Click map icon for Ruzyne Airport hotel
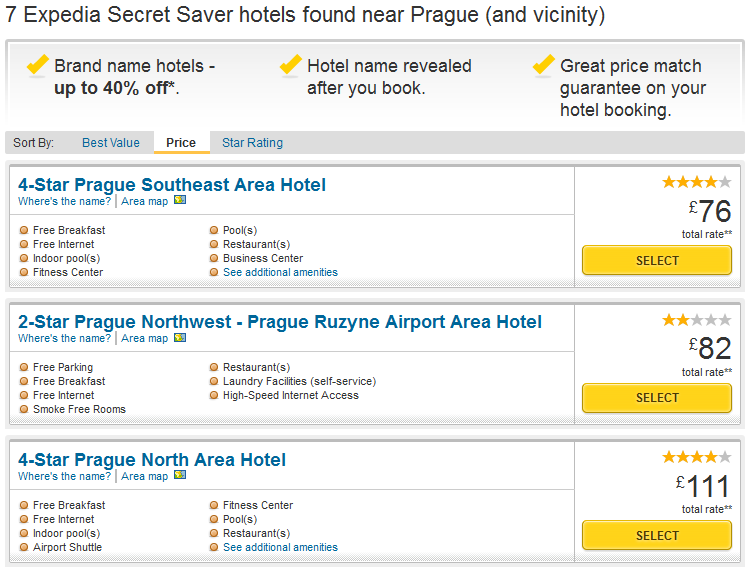 coord(180,338)
